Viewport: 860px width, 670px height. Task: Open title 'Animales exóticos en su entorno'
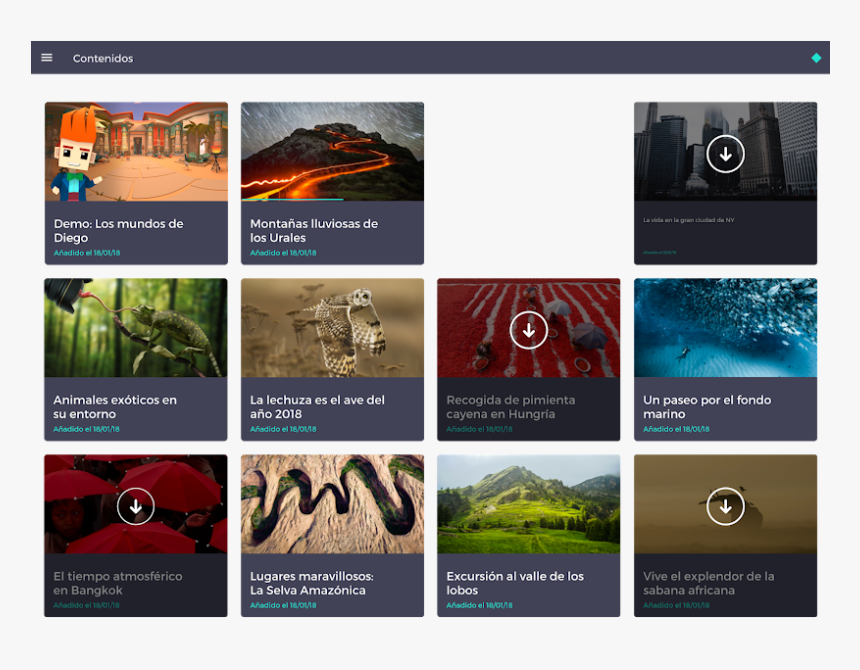[x=115, y=407]
